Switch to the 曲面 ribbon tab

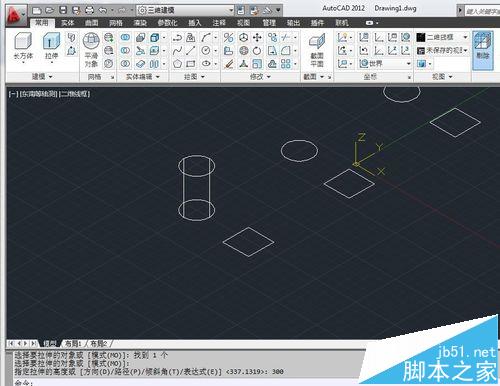[92, 23]
